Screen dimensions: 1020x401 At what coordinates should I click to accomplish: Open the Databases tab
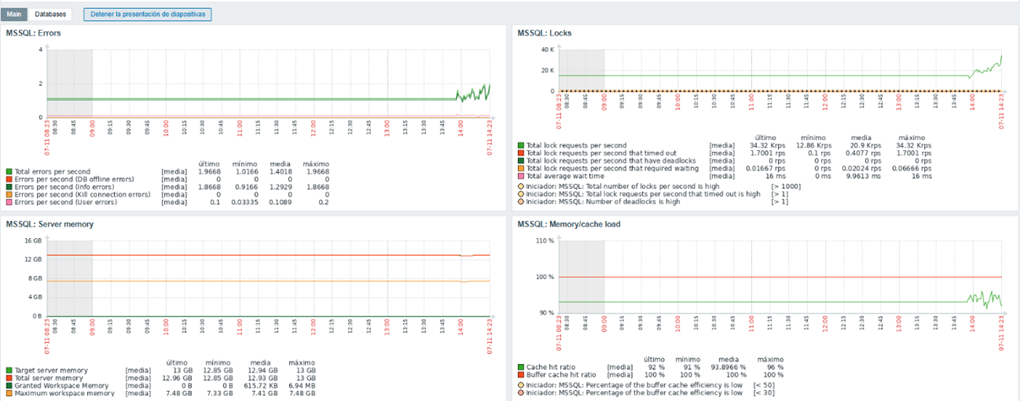(50, 15)
